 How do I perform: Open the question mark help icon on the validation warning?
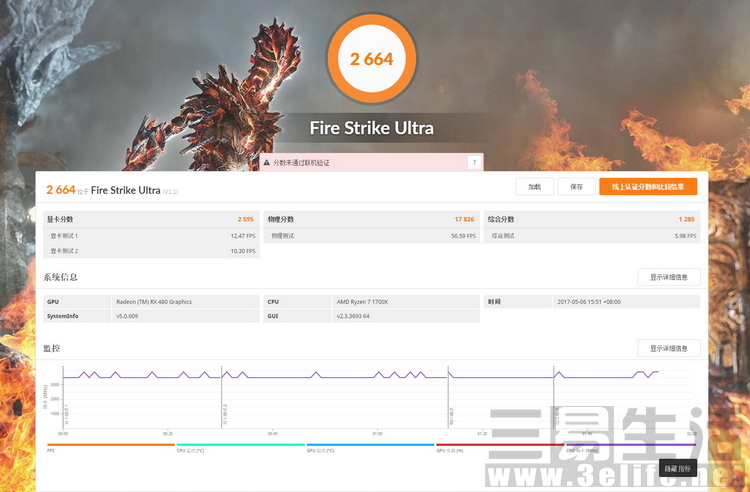coord(474,163)
